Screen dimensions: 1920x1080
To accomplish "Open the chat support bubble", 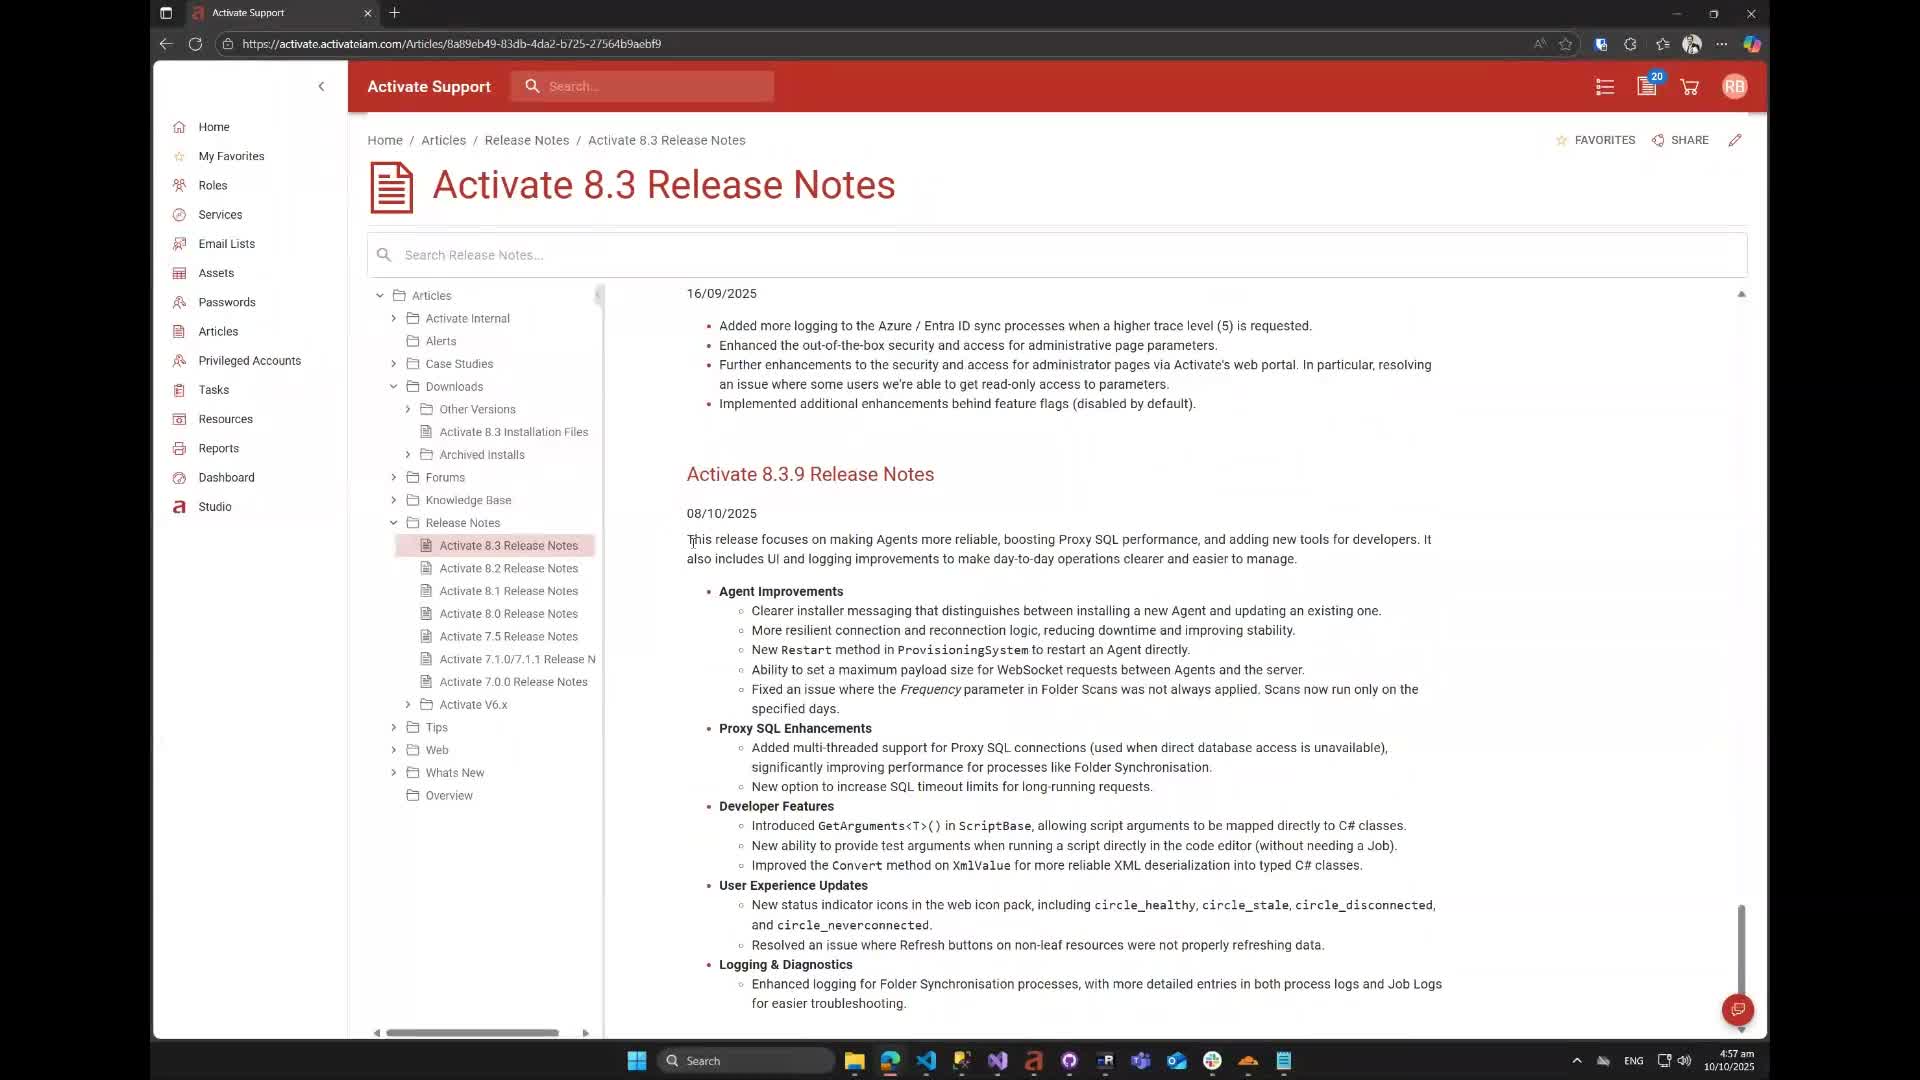I will 1738,1009.
